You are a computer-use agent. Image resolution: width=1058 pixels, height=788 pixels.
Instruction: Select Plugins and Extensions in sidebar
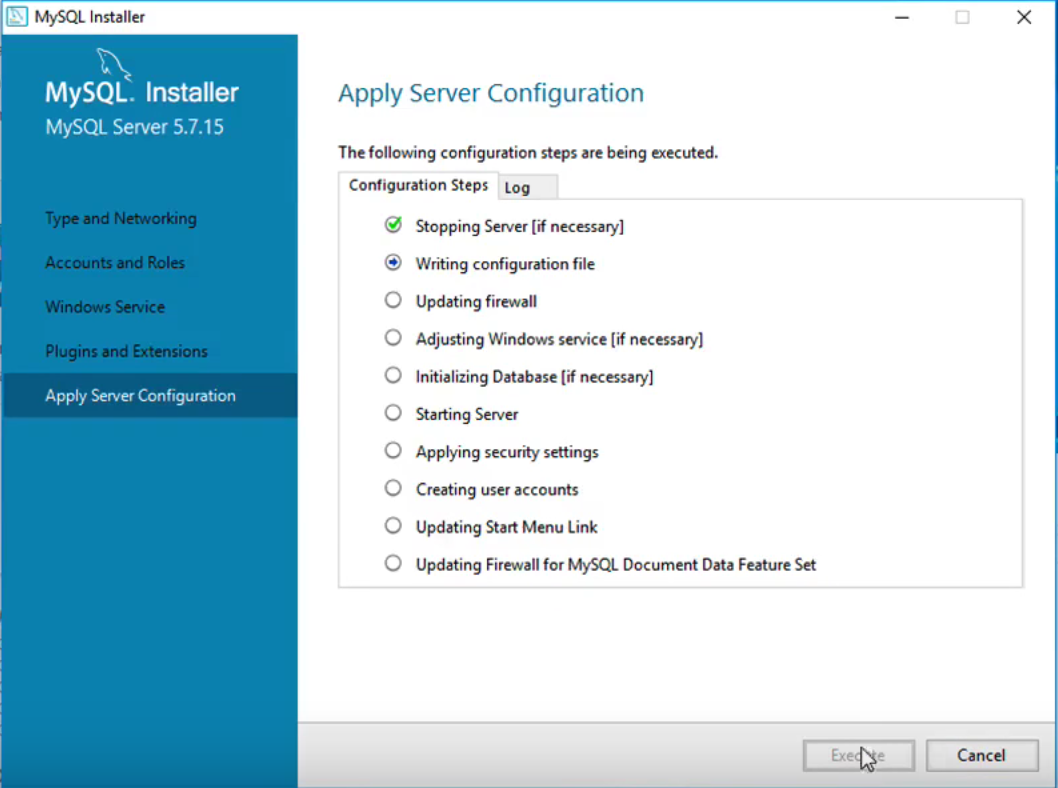point(126,351)
